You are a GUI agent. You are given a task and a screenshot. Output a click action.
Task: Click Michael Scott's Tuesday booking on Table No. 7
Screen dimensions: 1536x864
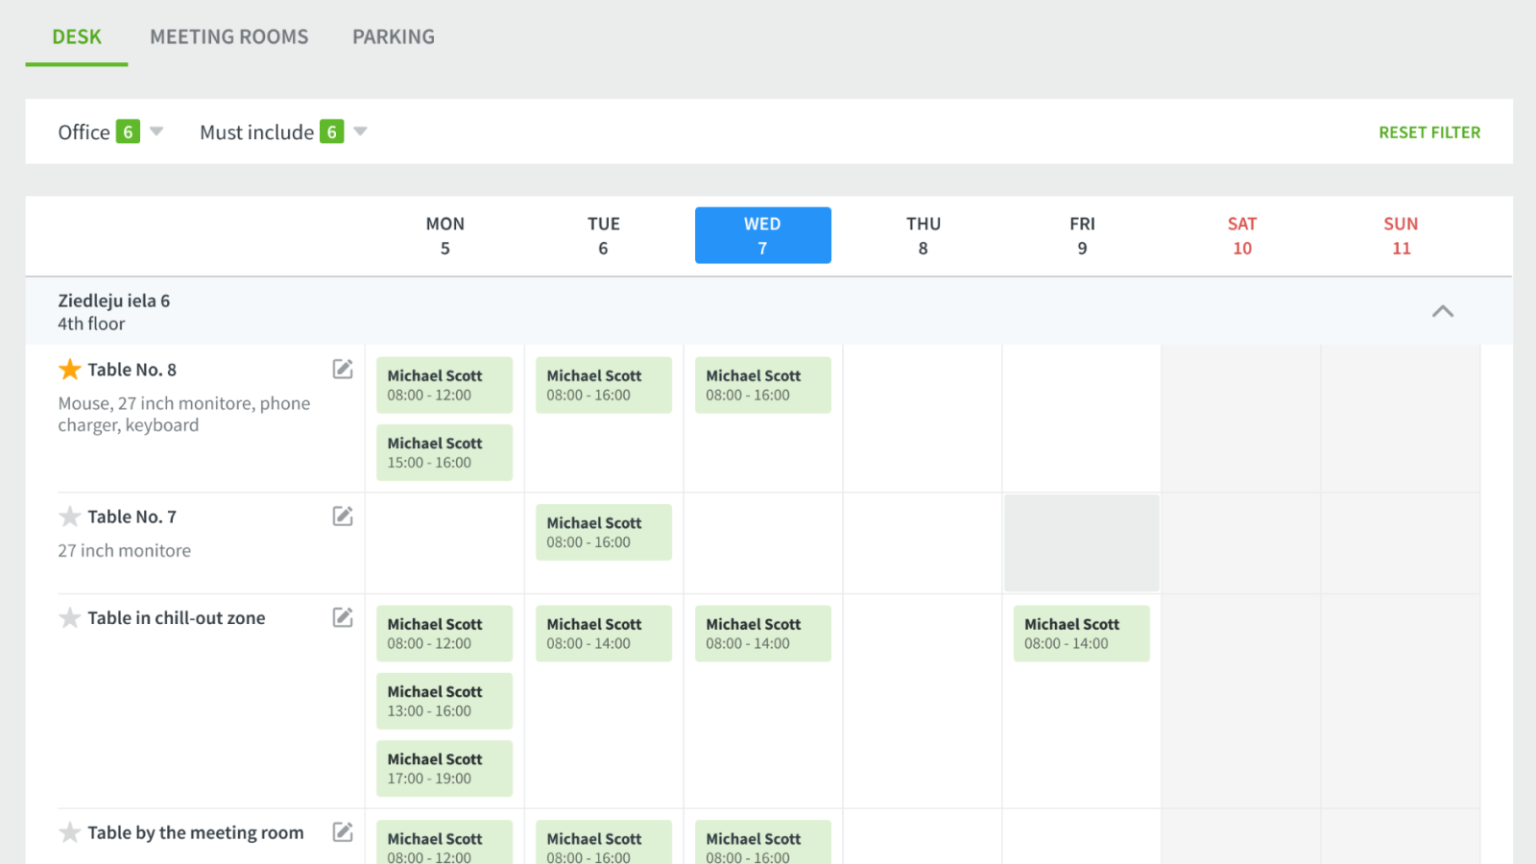(x=603, y=532)
